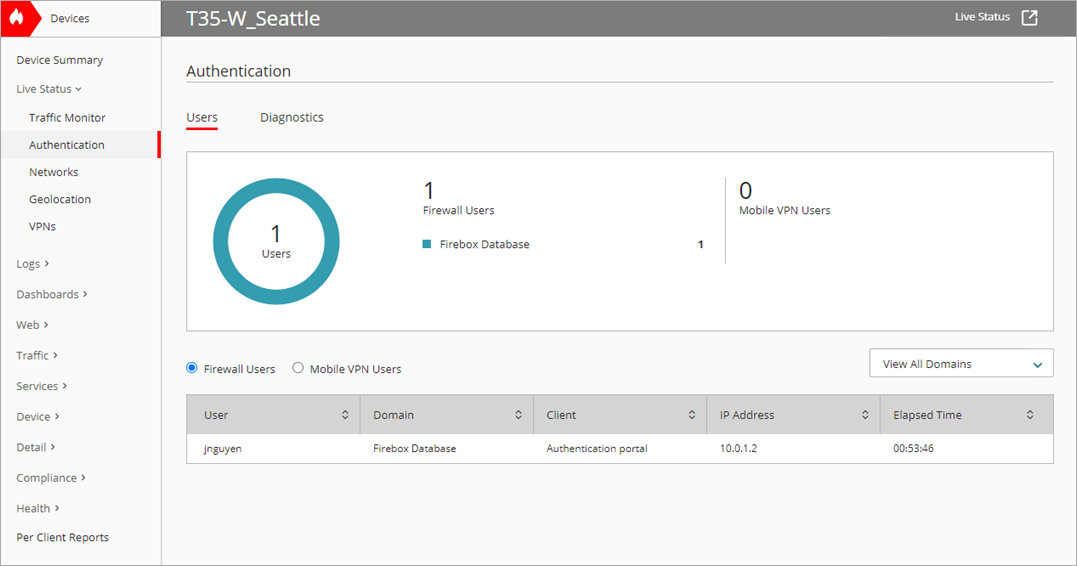Sort table by IP Address arrows

(x=864, y=415)
